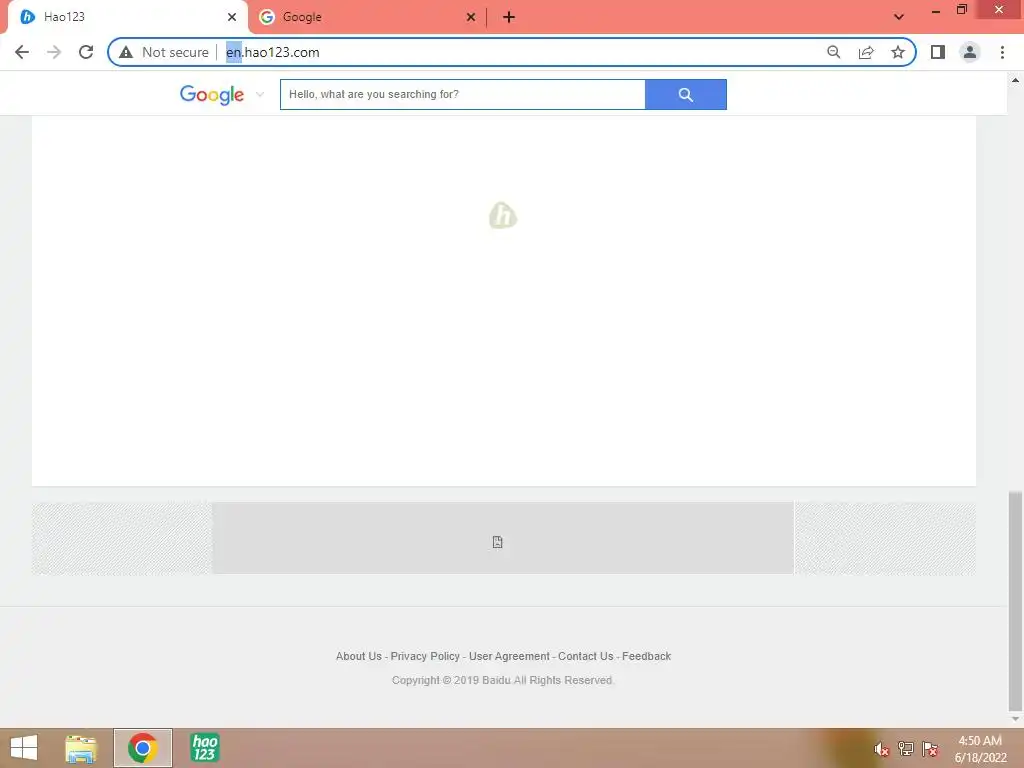1024x768 pixels.
Task: Open the Action Center flag icon
Action: click(930, 749)
